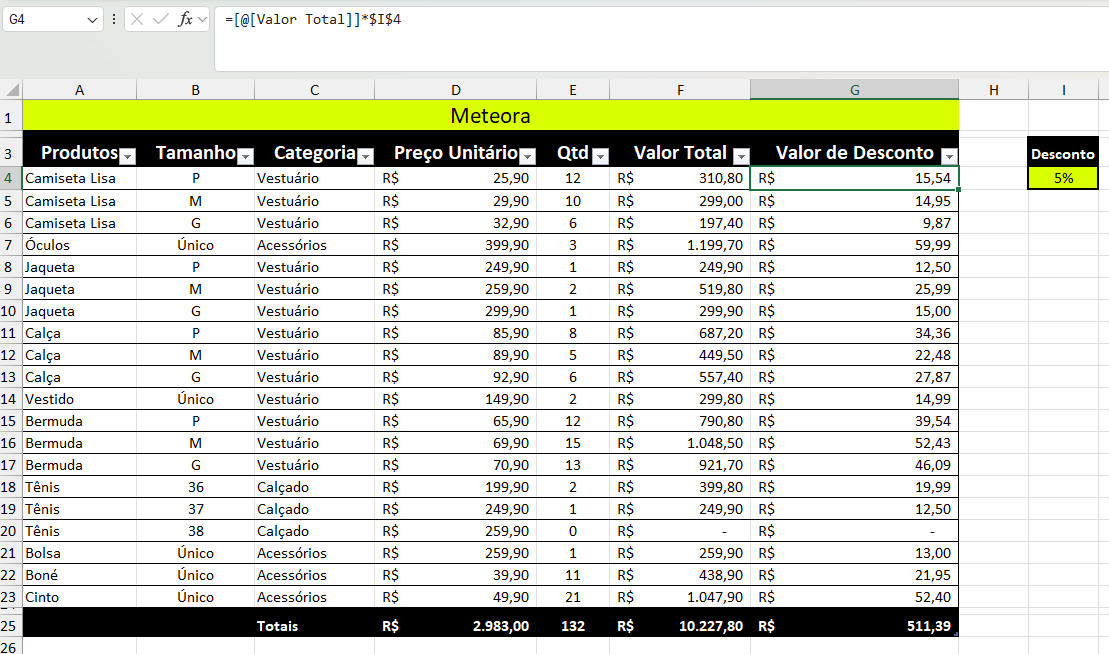This screenshot has width=1109, height=654.
Task: Click the Meteora title cell
Action: tap(491, 115)
